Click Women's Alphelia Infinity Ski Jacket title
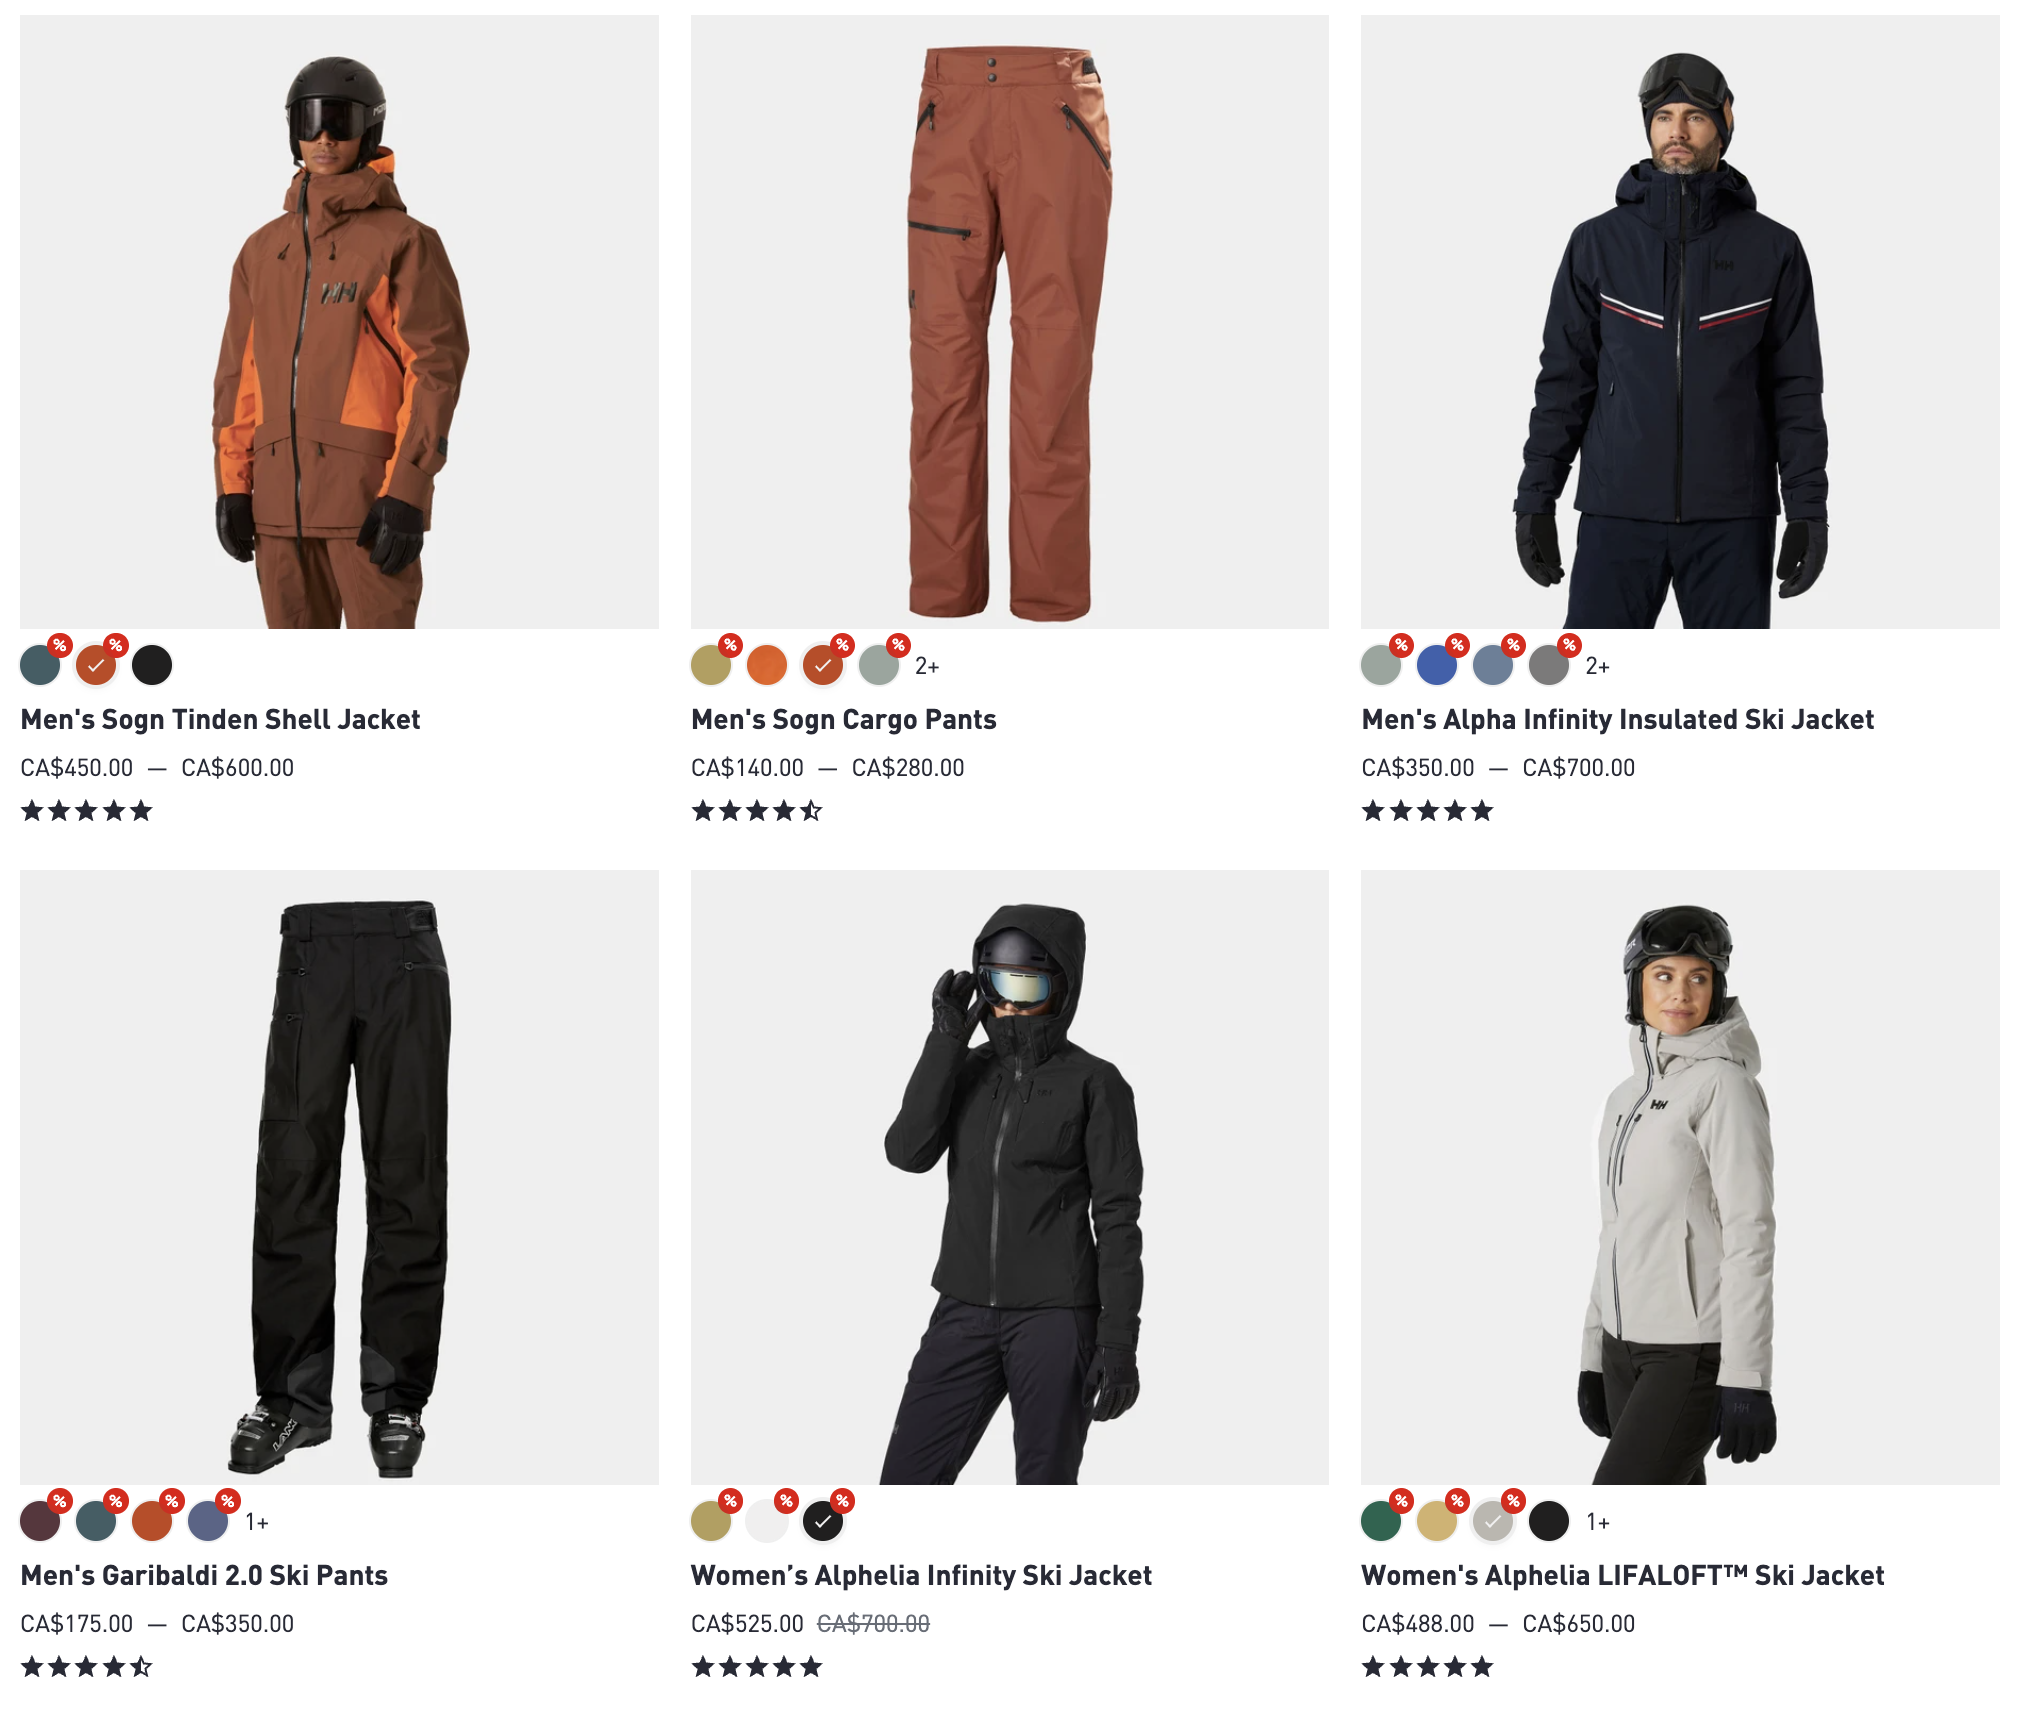 point(921,1576)
